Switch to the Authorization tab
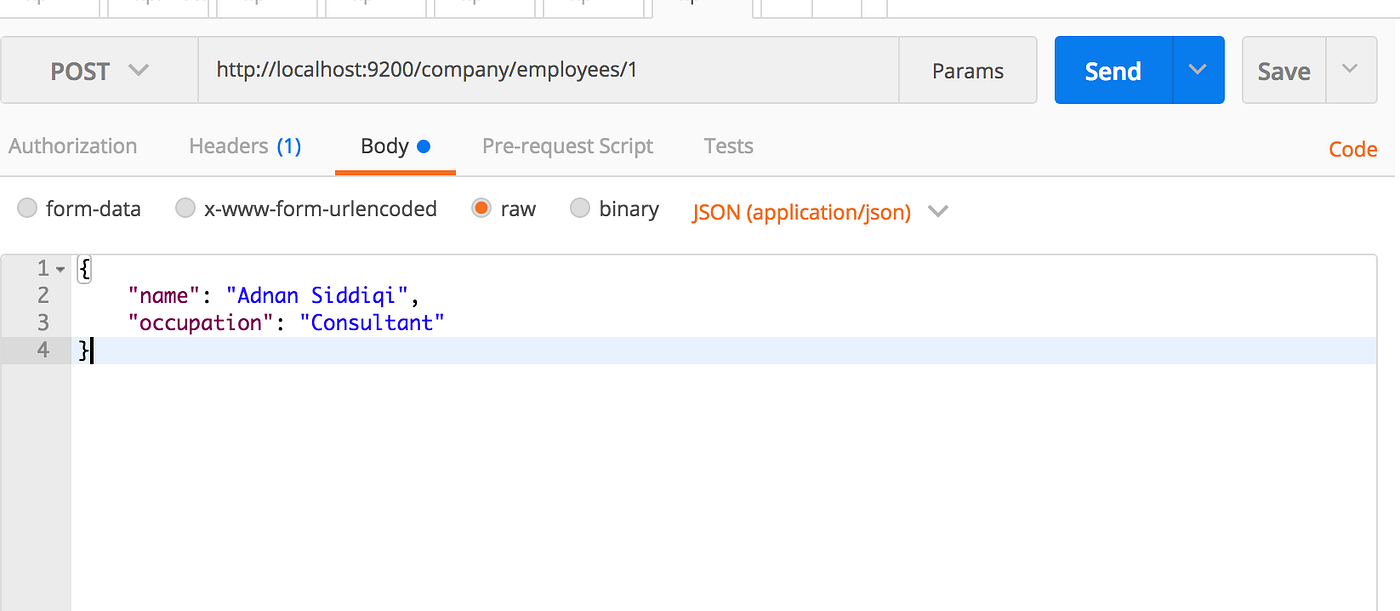The image size is (1400, 611). pos(72,146)
